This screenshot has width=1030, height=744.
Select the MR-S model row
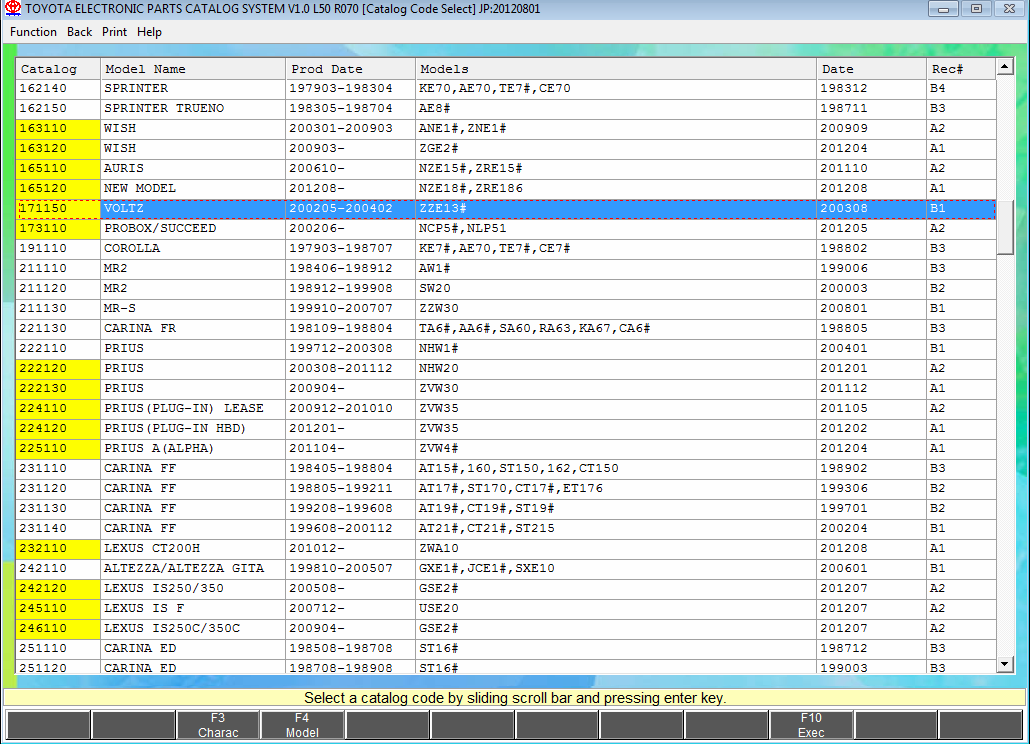pos(506,308)
